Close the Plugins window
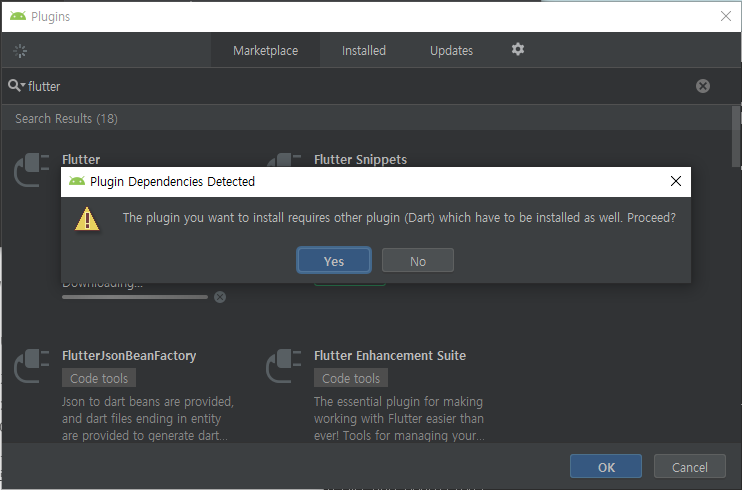Screen dimensions: 742x490 [x=726, y=16]
